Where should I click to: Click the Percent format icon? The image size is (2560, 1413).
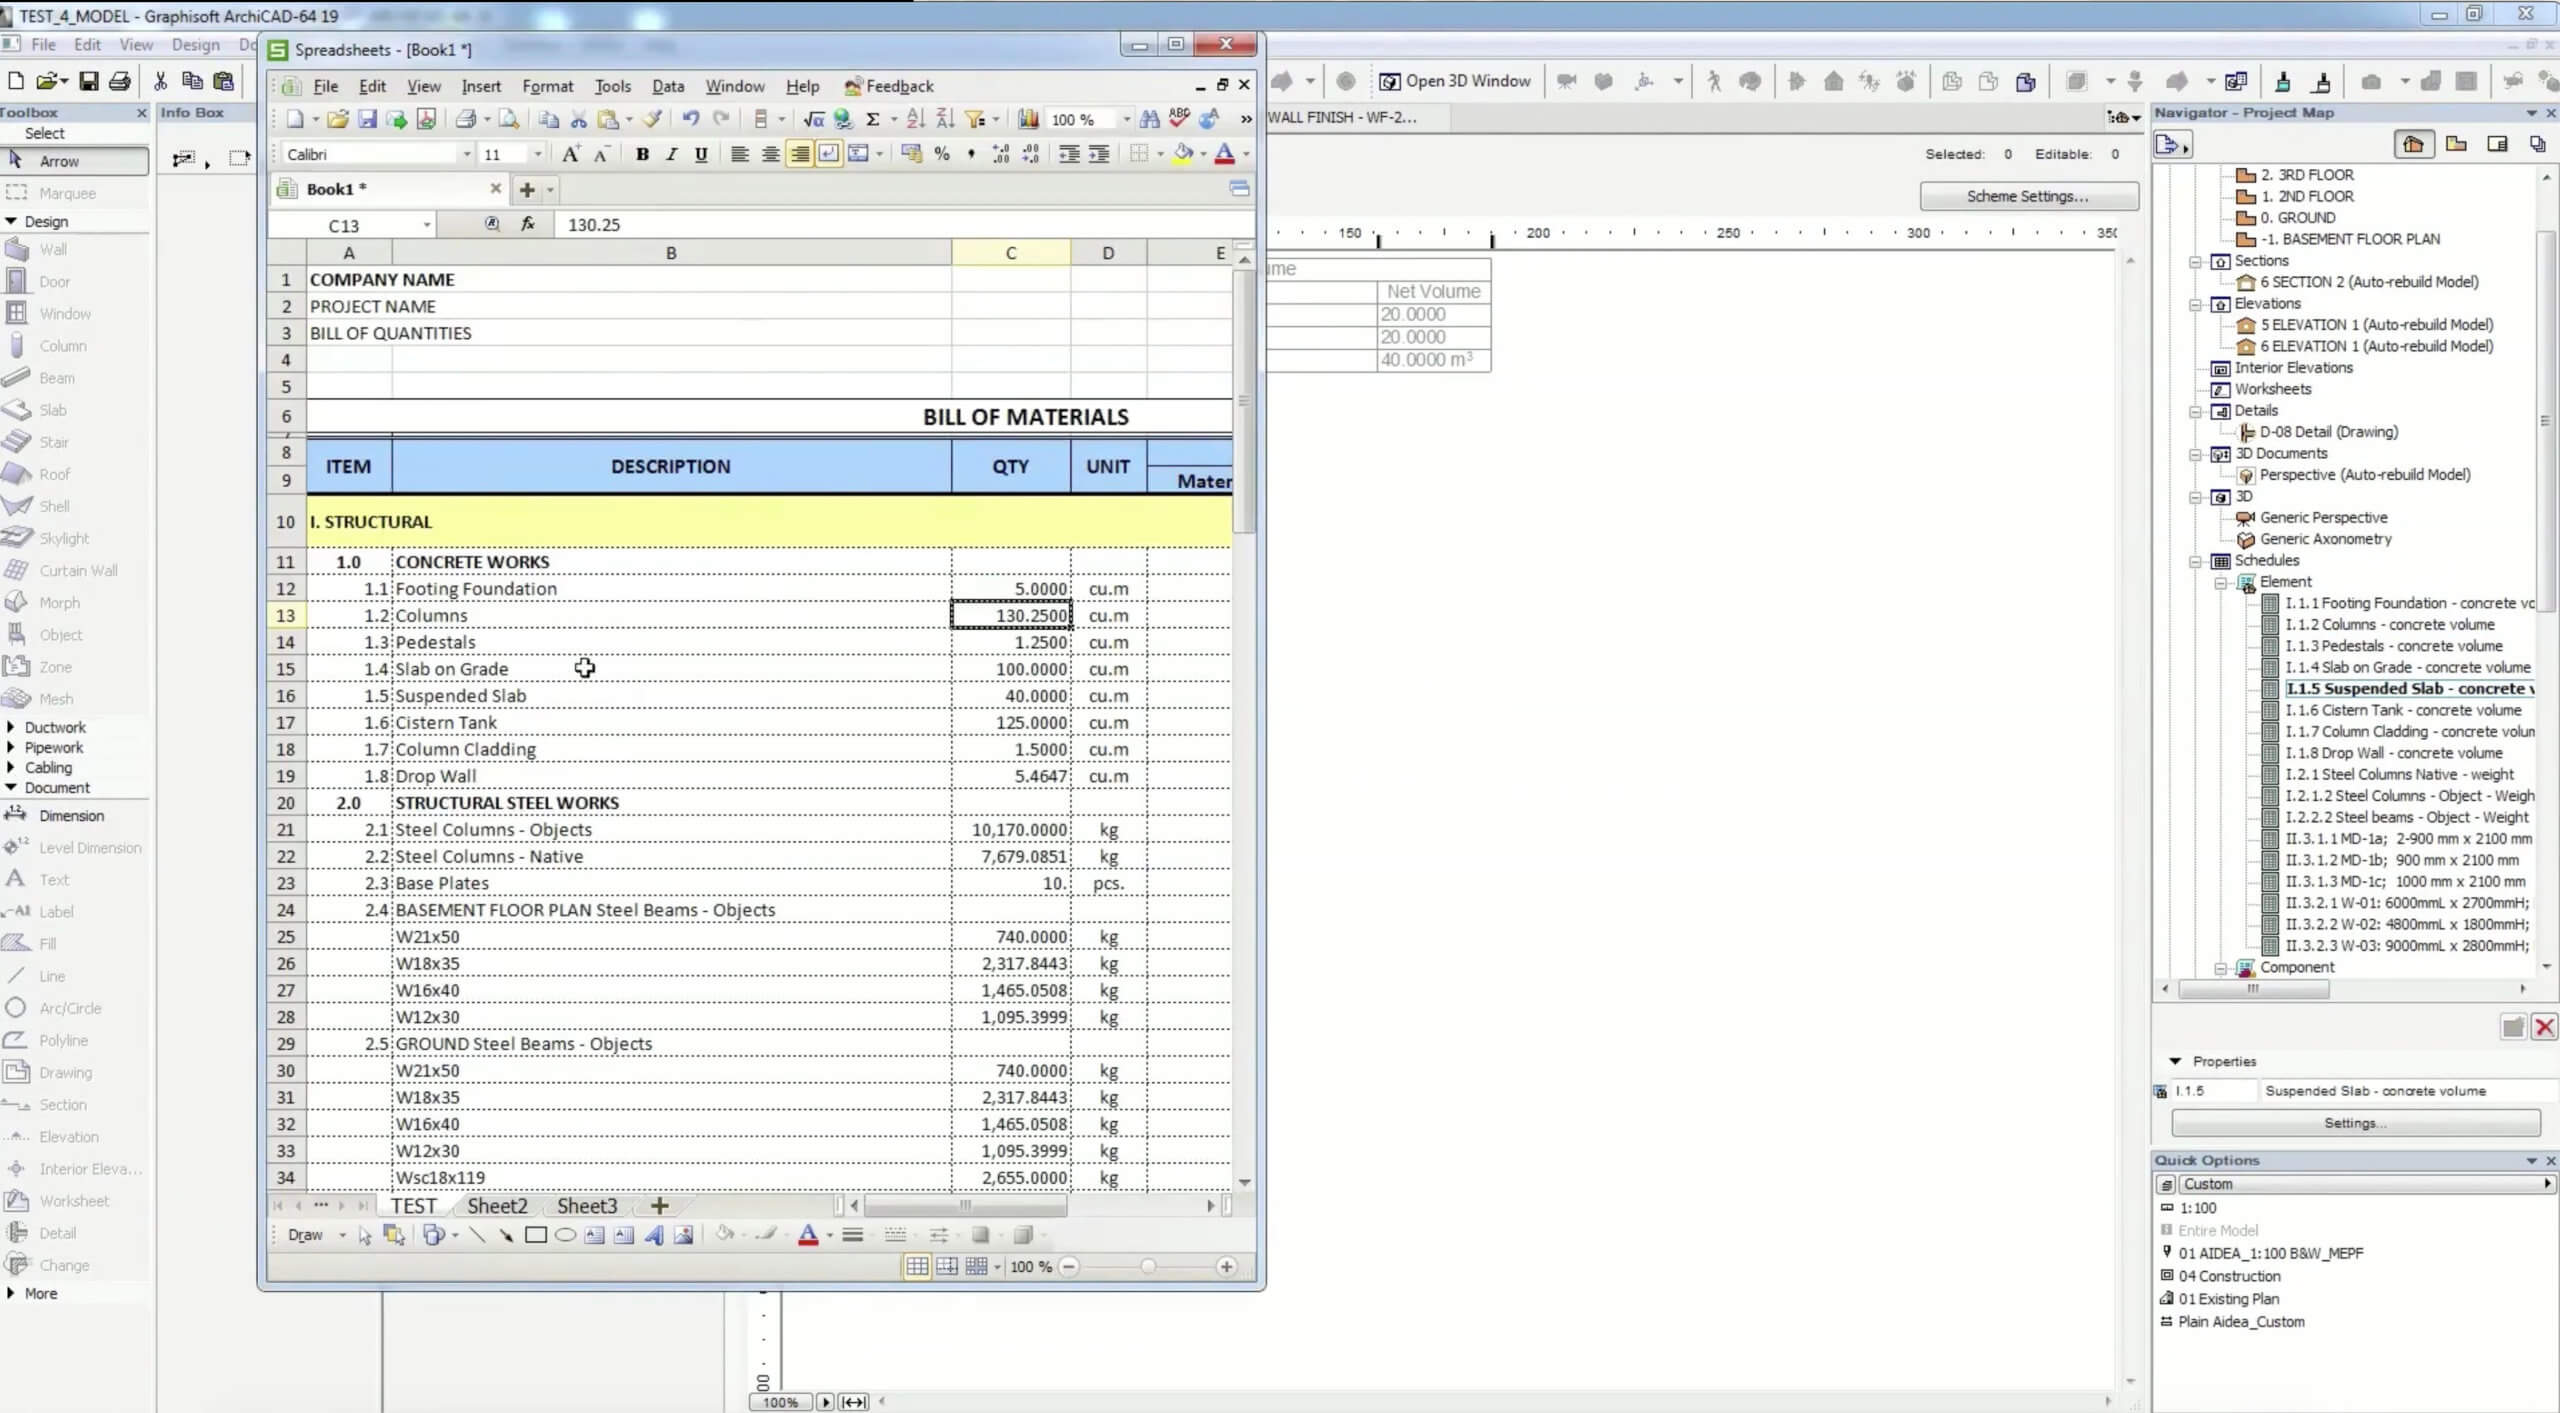pyautogui.click(x=941, y=154)
